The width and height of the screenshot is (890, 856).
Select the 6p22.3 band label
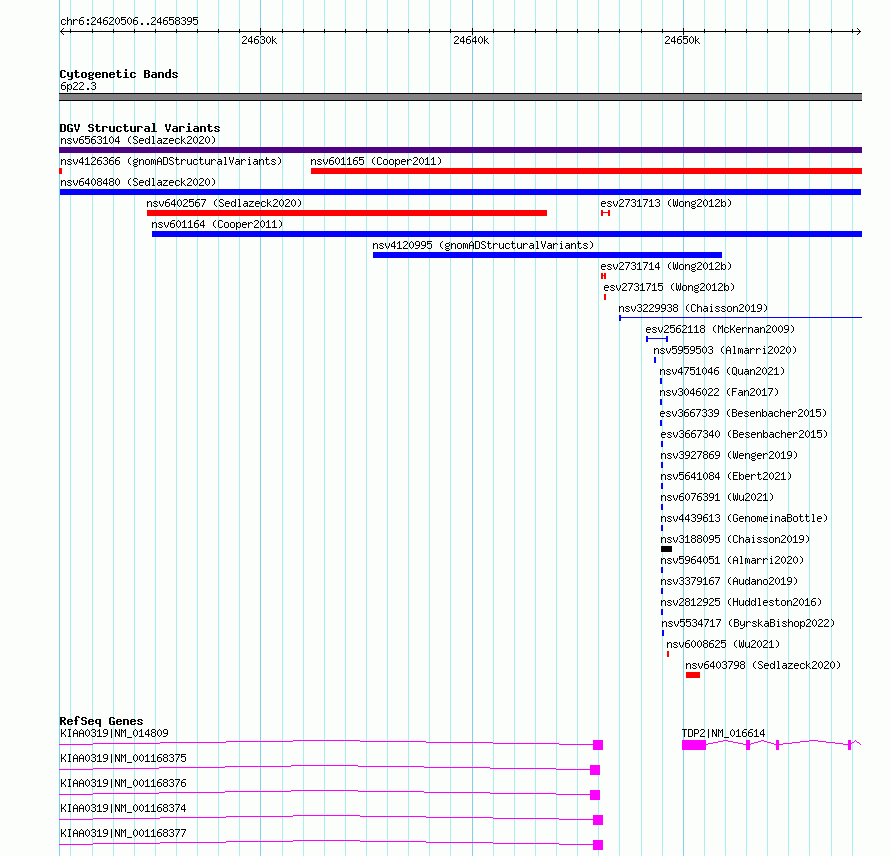(x=78, y=86)
